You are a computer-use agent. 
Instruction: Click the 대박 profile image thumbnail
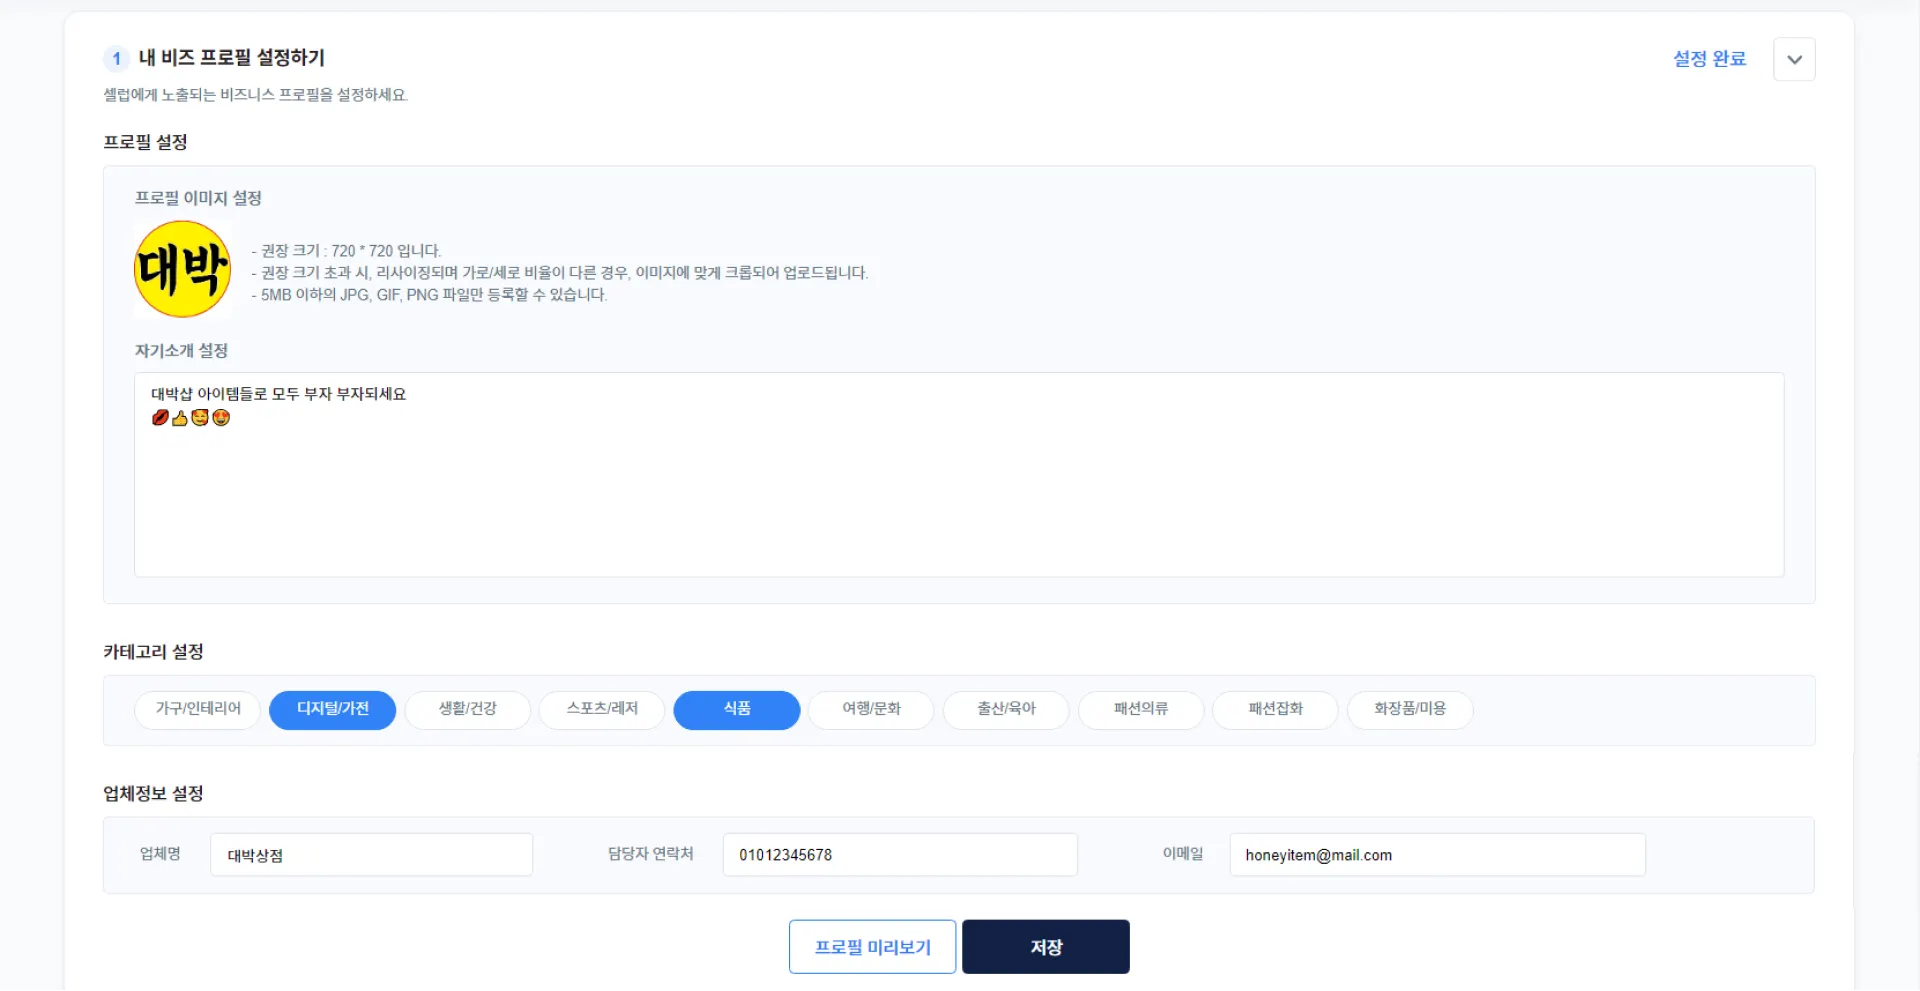click(183, 269)
